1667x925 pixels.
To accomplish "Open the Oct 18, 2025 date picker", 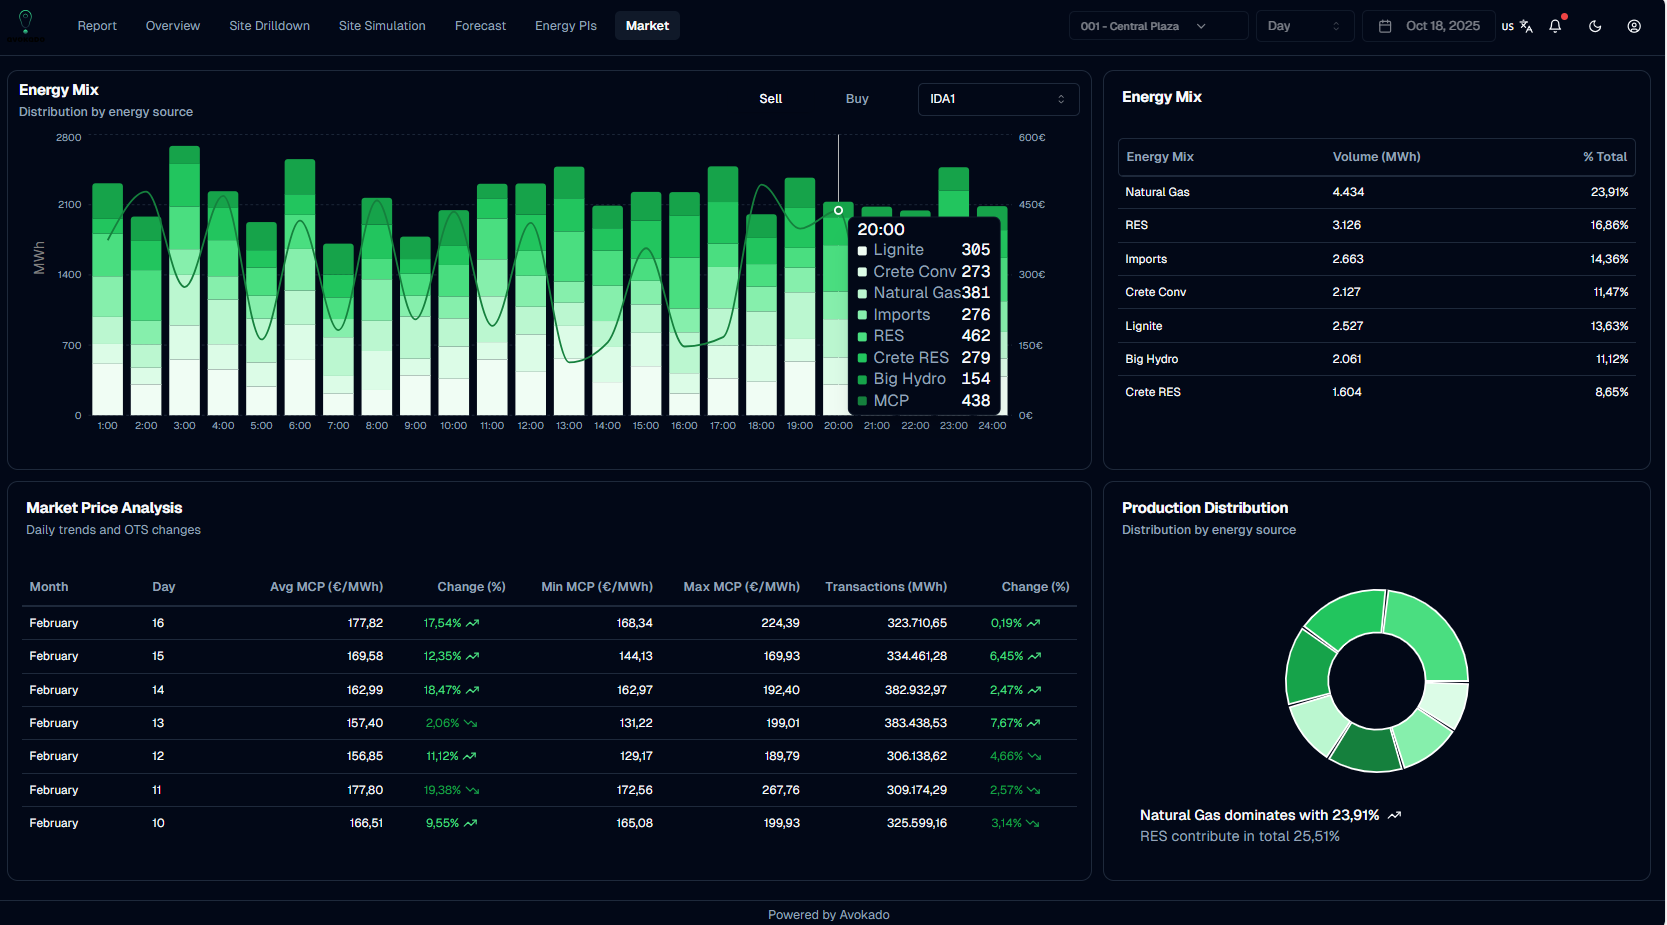I will [1429, 26].
